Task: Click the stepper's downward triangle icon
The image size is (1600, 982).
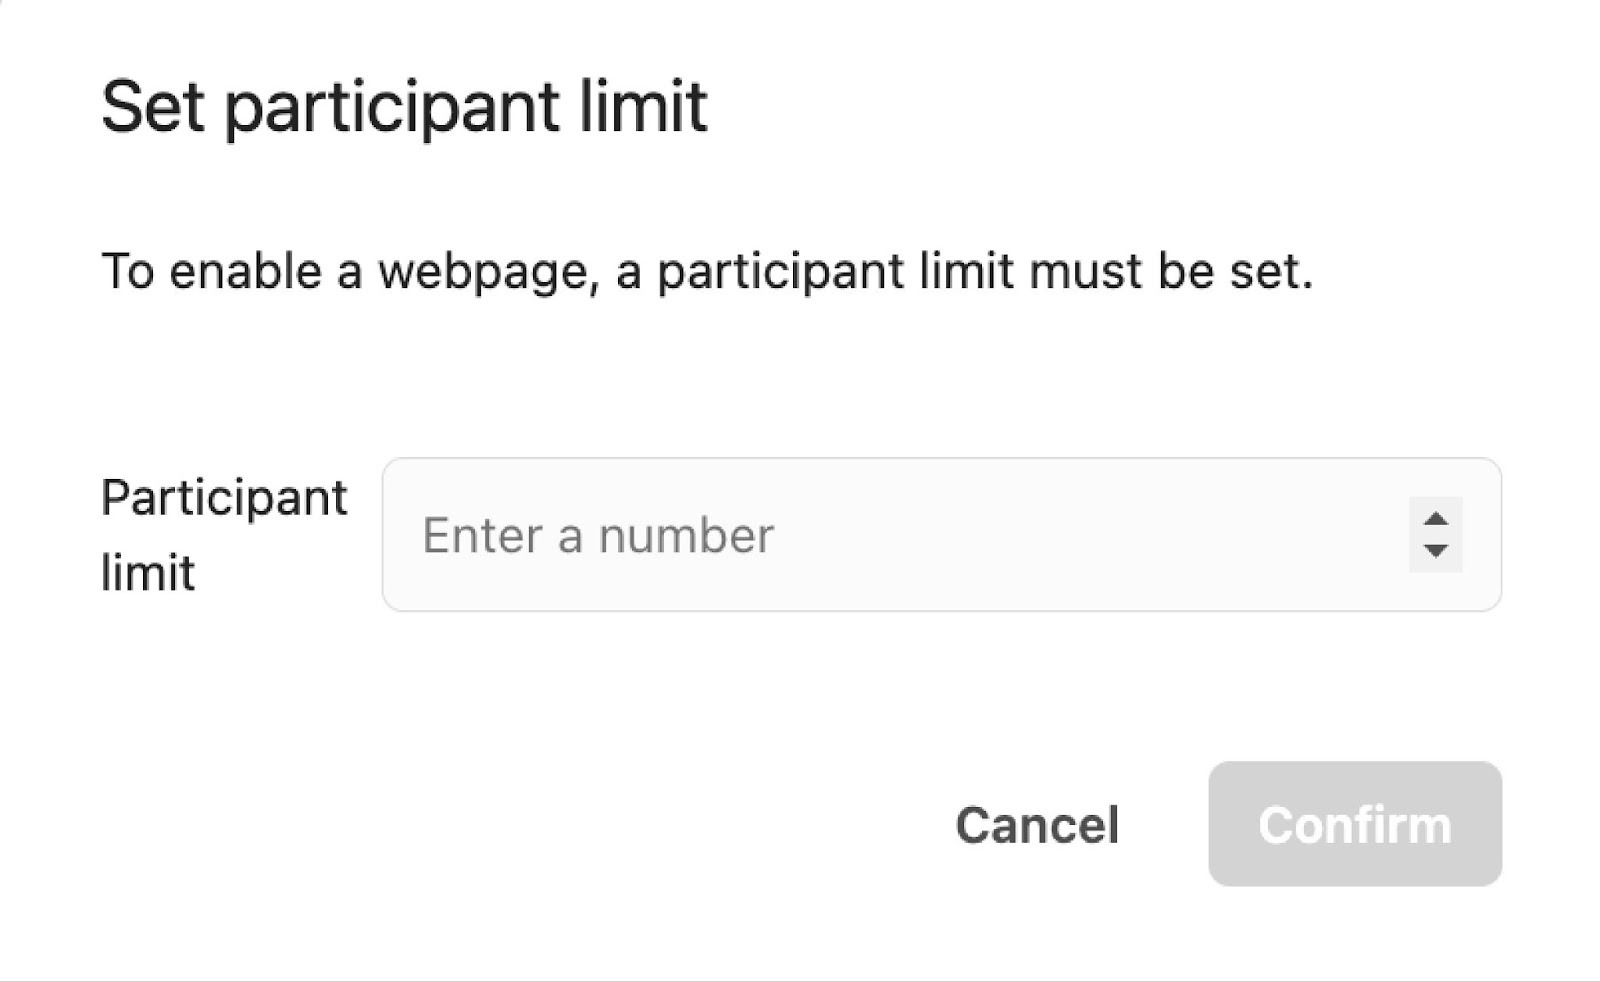Action: [x=1436, y=551]
